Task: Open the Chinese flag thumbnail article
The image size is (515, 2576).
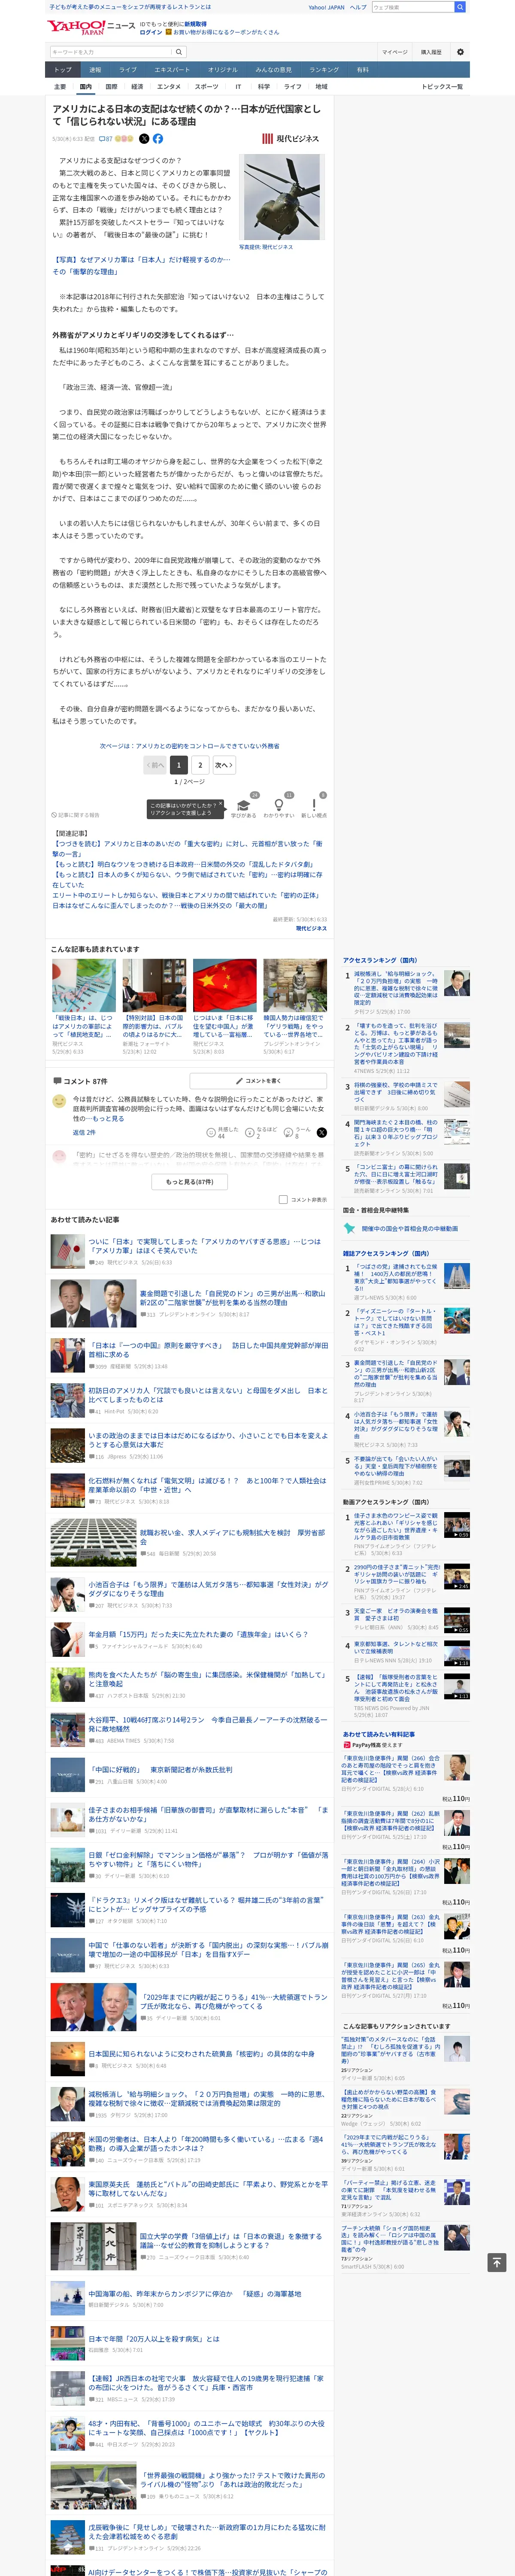Action: click(x=224, y=986)
